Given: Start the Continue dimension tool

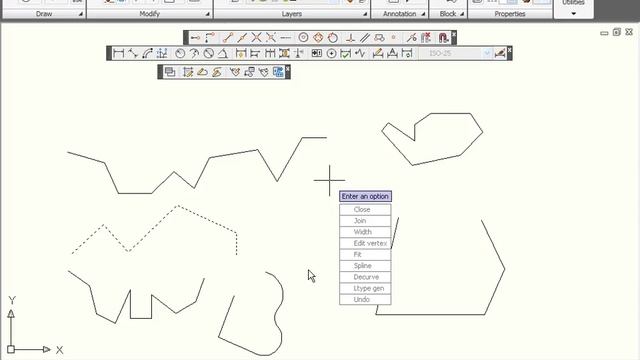Looking at the screenshot, I should [x=270, y=53].
